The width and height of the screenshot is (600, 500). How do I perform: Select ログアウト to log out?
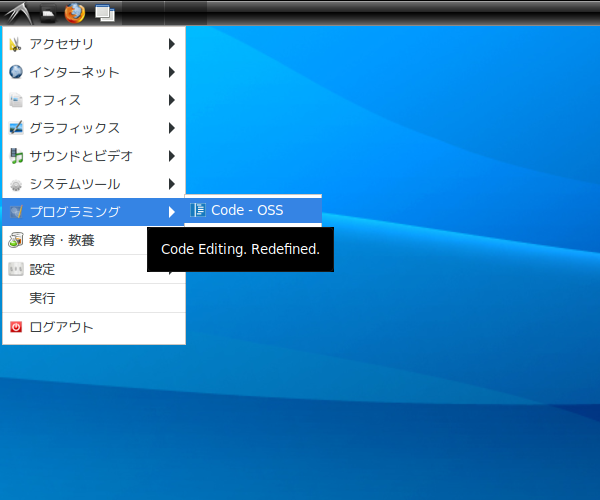tap(94, 327)
